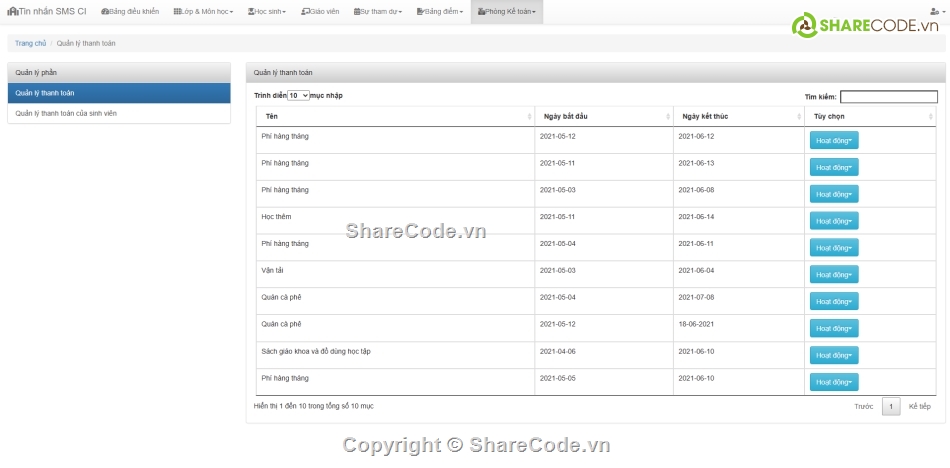This screenshot has width=950, height=468.
Task: Go to previous page with Trước
Action: [x=863, y=406]
